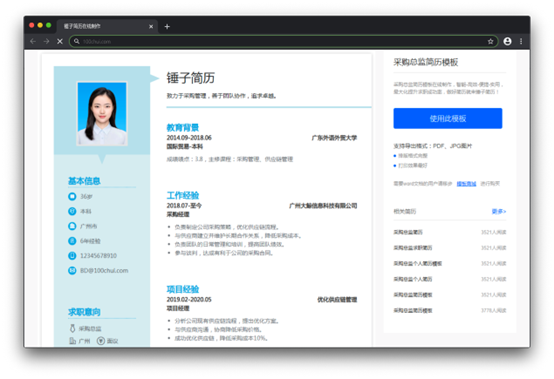Click the 基本信息 sidebar heading

84,181
